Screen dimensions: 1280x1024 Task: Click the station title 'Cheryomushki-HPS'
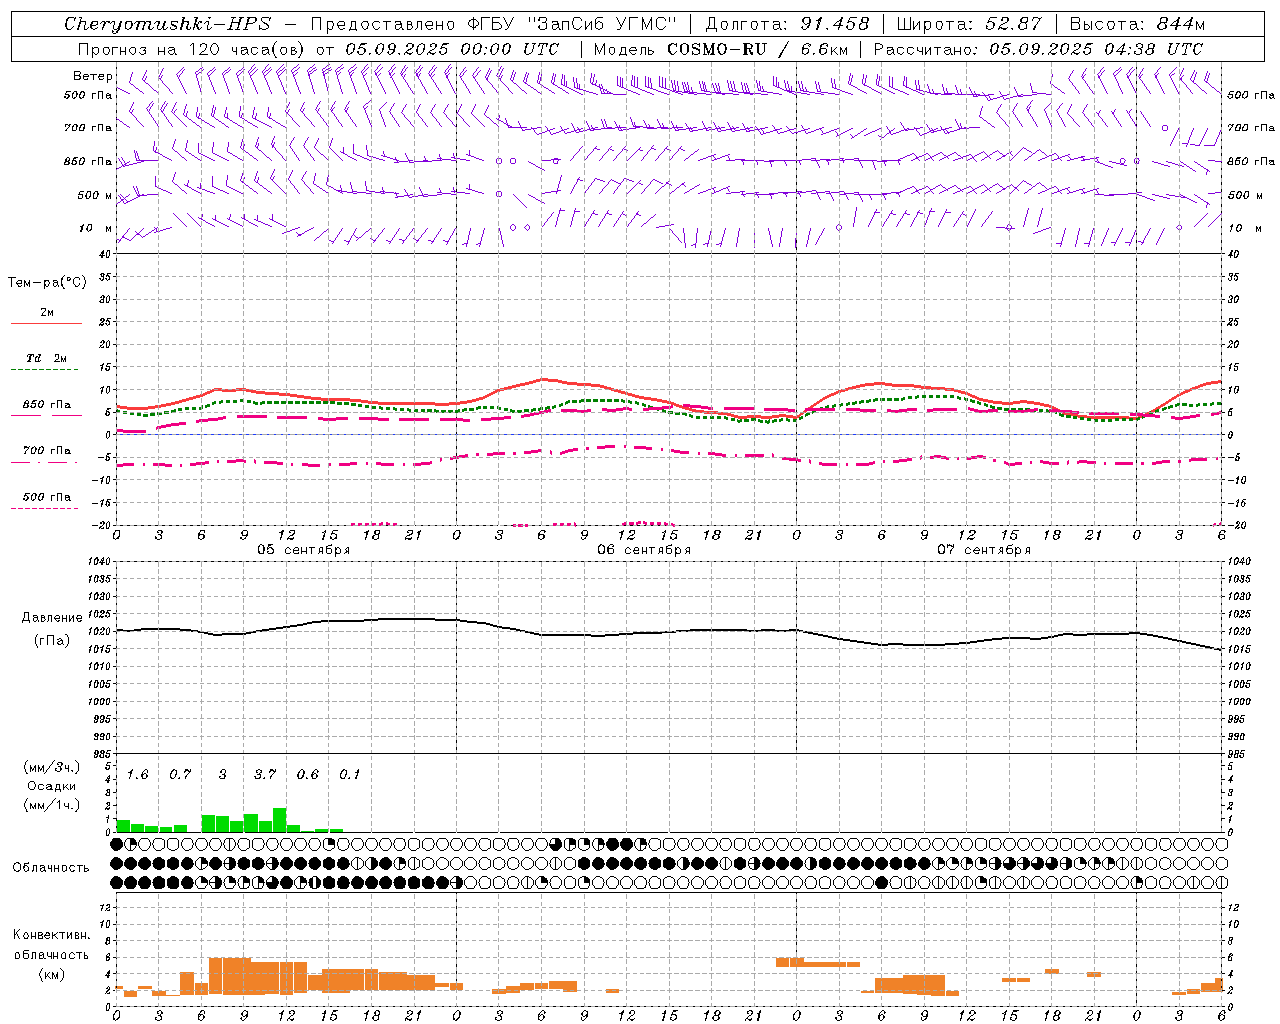168,24
